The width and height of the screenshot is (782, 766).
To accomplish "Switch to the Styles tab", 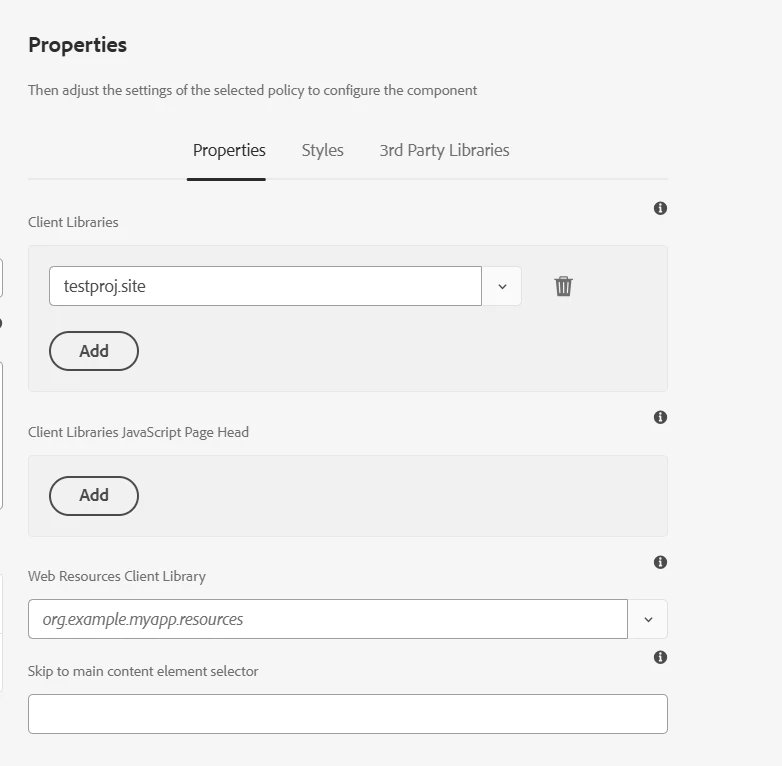I will coord(322,150).
